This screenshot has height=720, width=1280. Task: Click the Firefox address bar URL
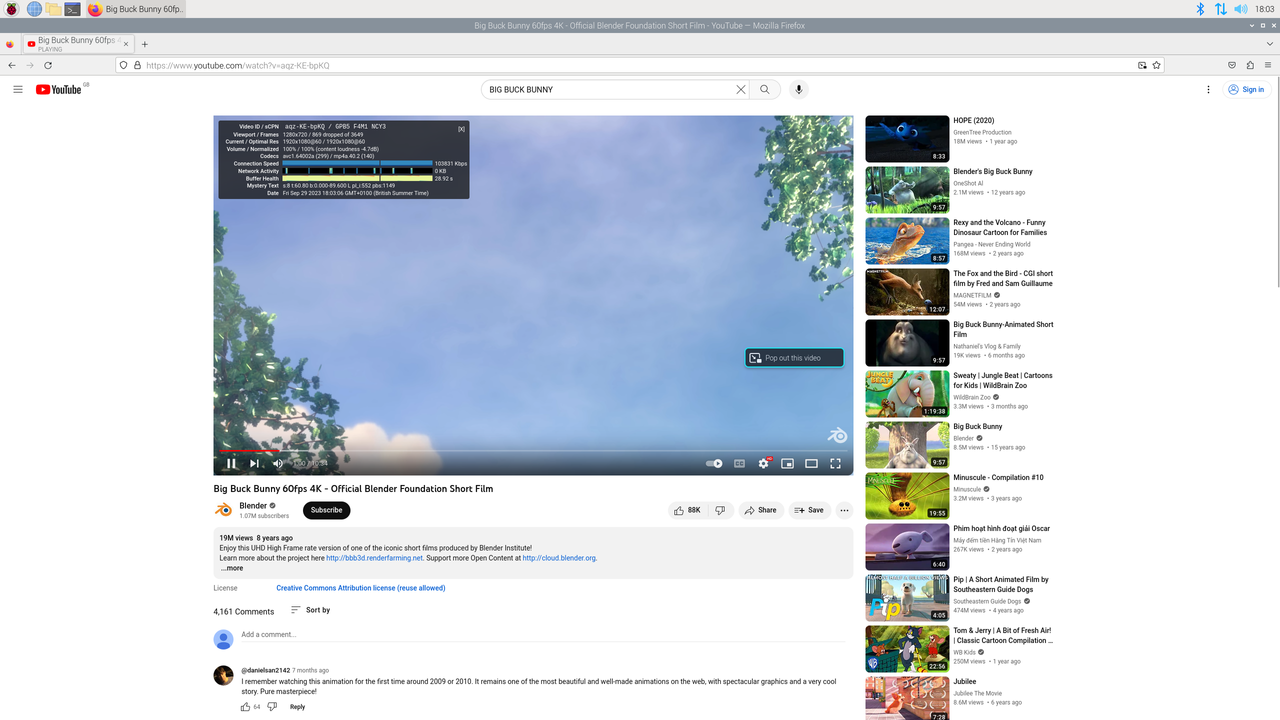[x=238, y=65]
